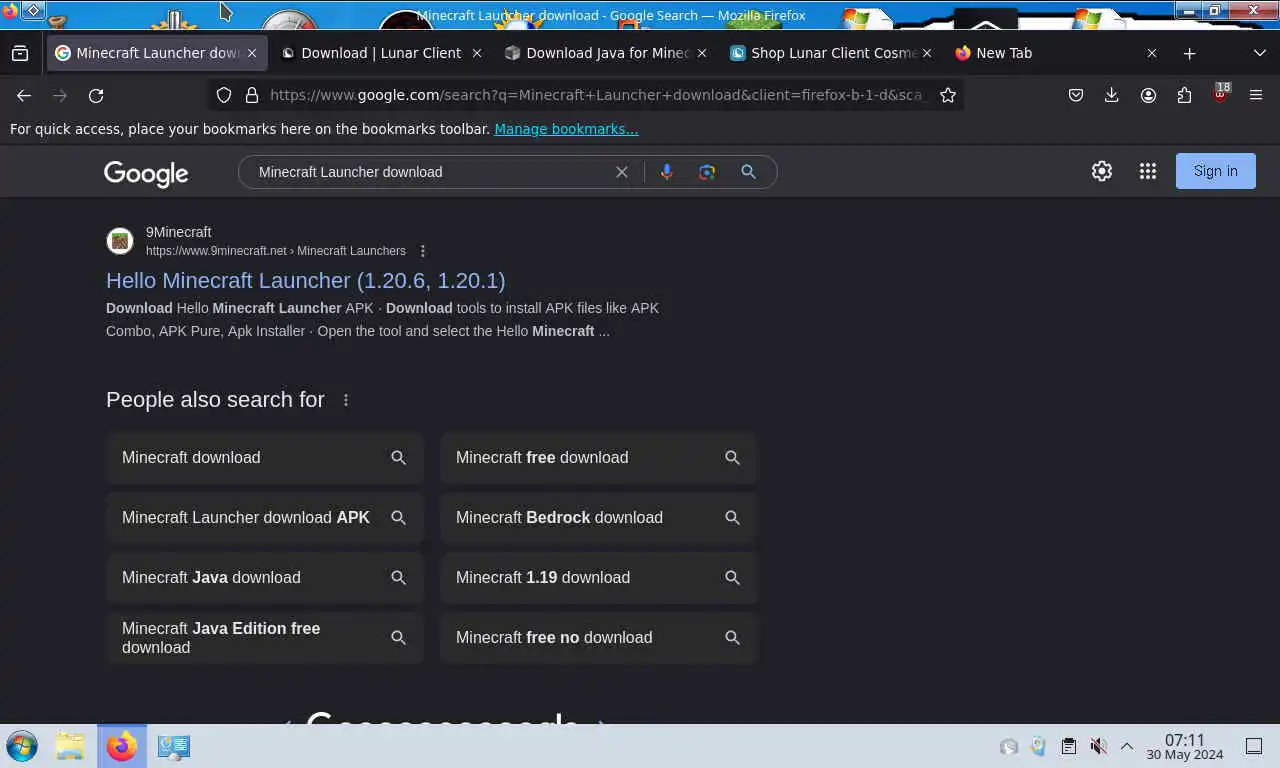Click the Sign in button
This screenshot has width=1280, height=768.
pos(1215,171)
